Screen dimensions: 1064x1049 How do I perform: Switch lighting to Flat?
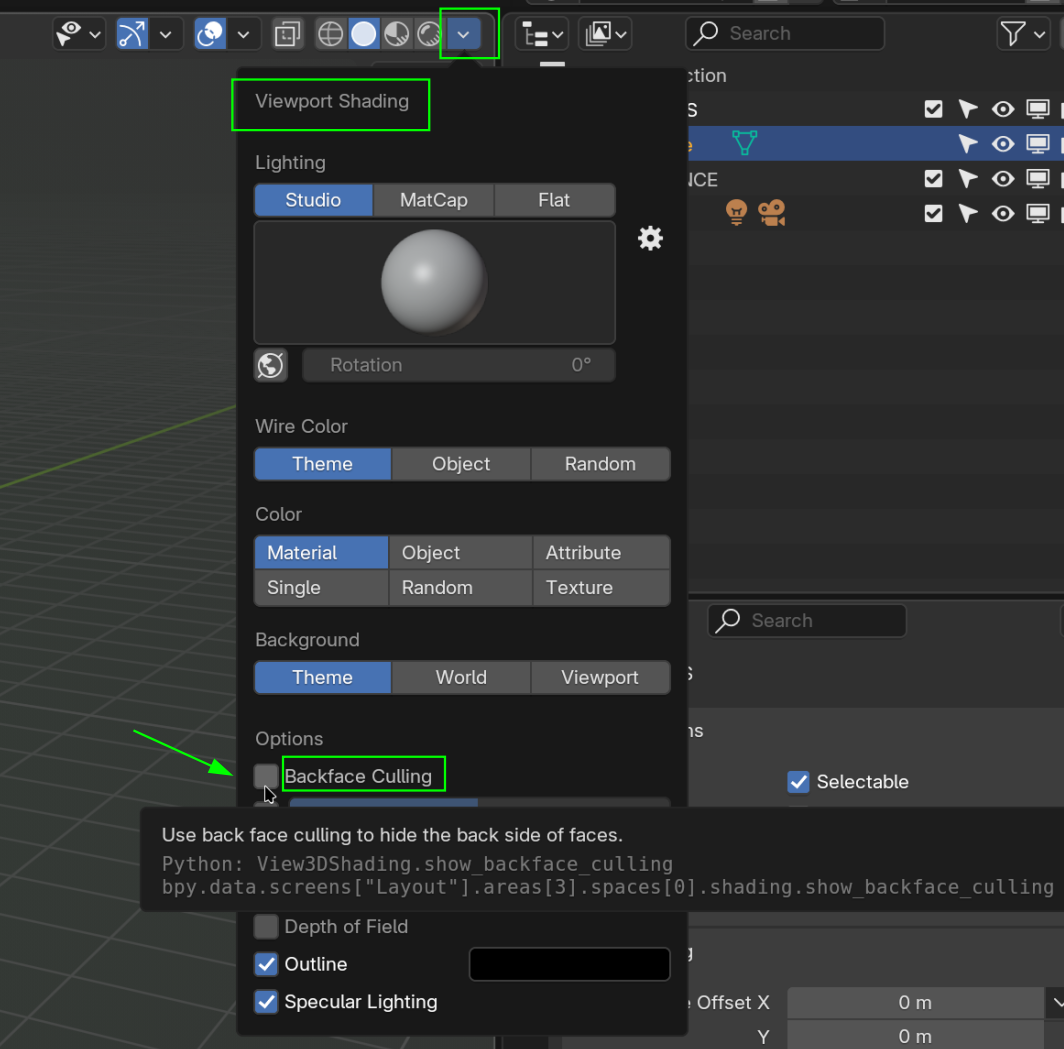click(x=554, y=200)
